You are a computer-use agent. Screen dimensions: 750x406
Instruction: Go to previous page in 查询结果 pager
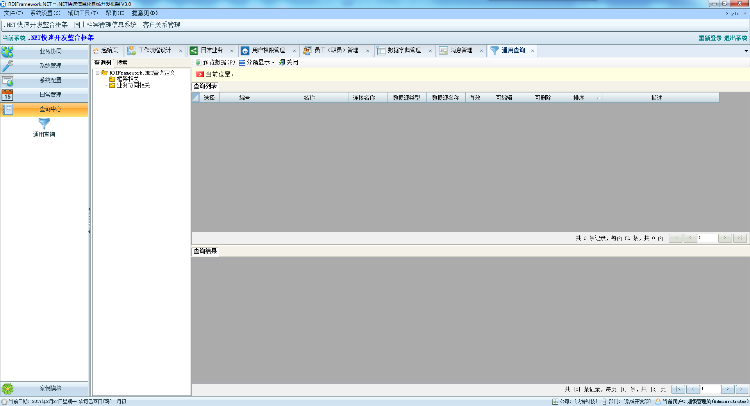click(x=693, y=389)
